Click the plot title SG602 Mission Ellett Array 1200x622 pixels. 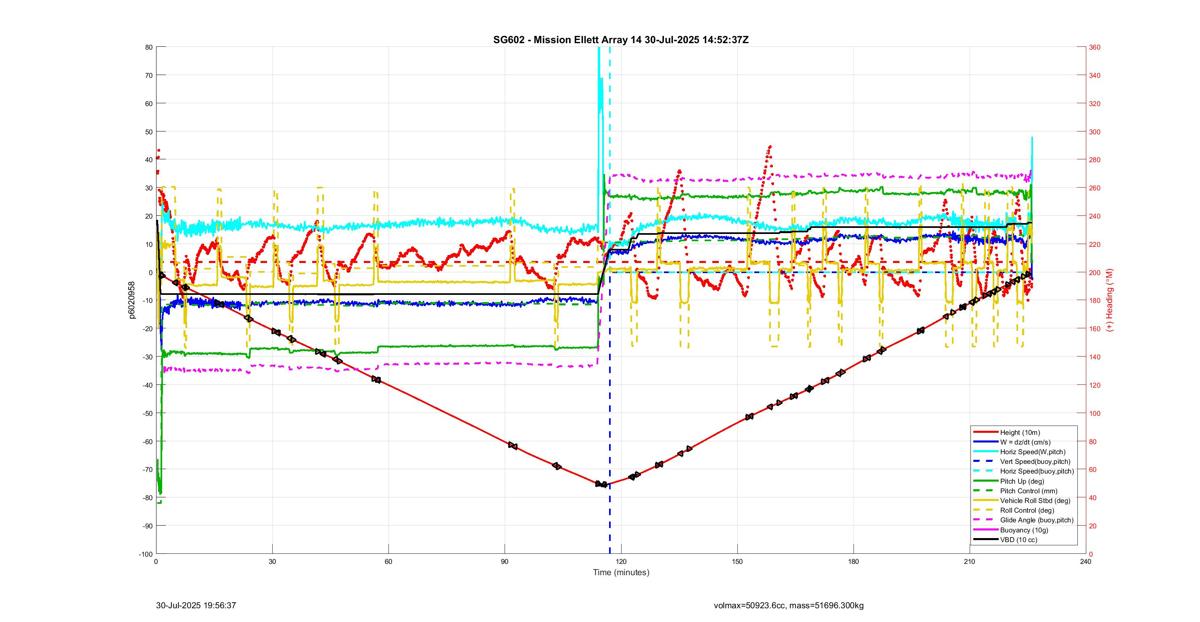click(x=621, y=39)
